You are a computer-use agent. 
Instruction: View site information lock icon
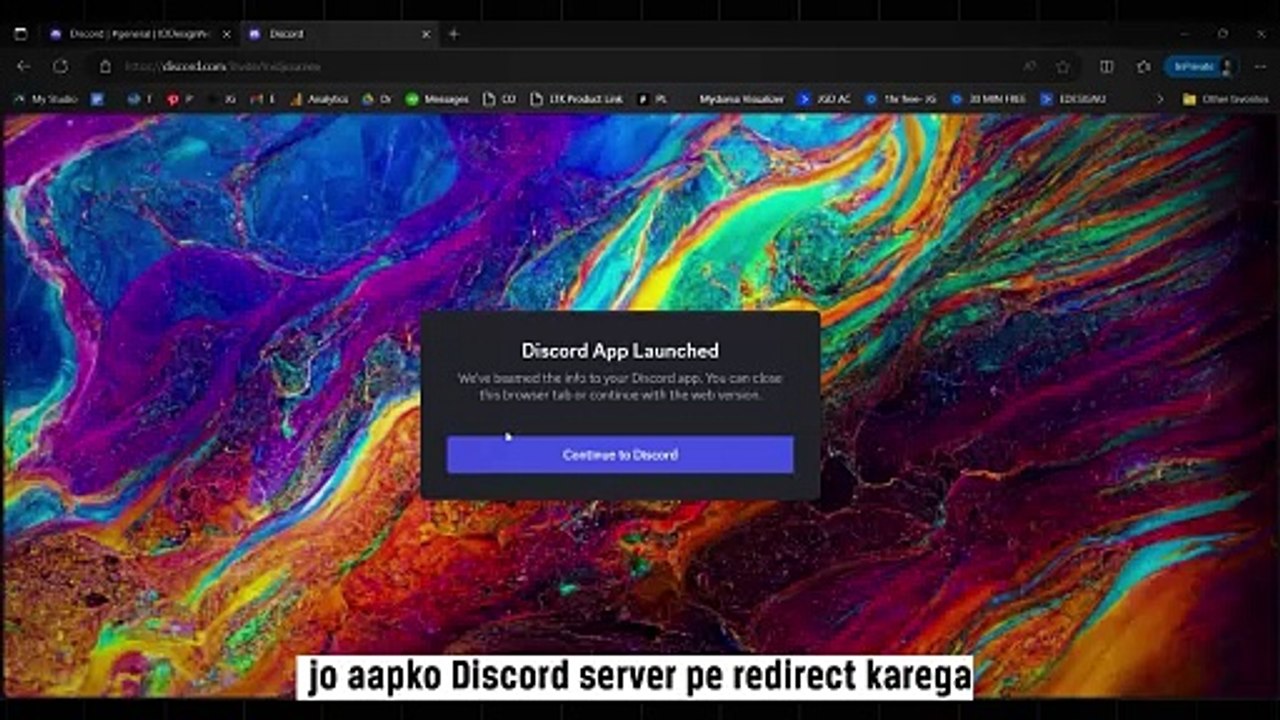click(105, 67)
